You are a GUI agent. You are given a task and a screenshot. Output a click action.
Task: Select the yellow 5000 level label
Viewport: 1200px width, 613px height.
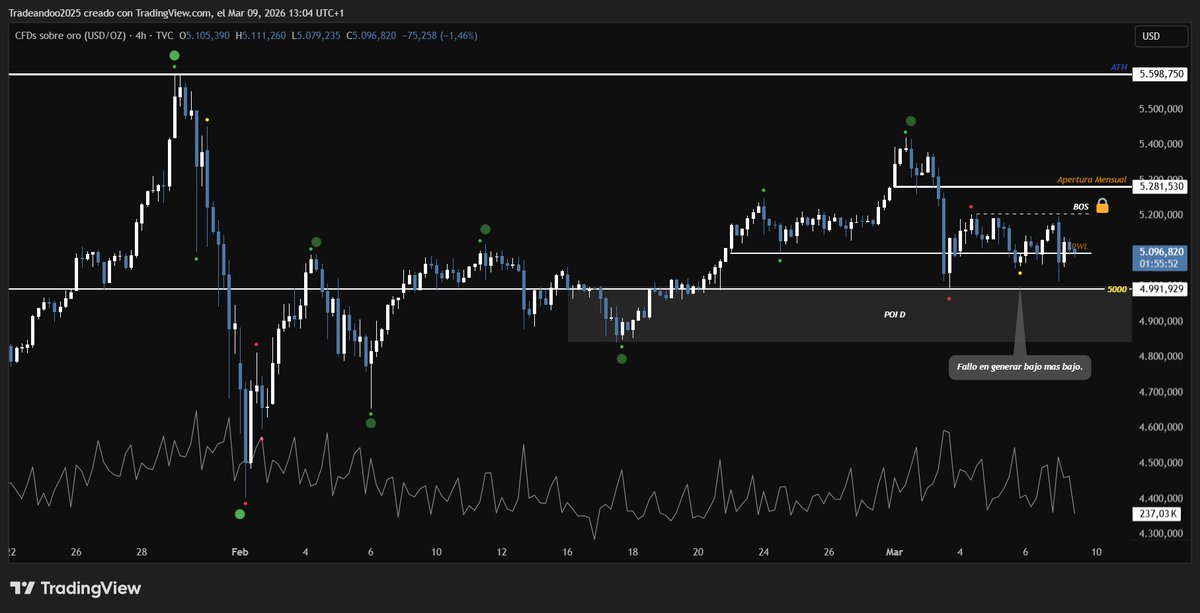click(1117, 290)
